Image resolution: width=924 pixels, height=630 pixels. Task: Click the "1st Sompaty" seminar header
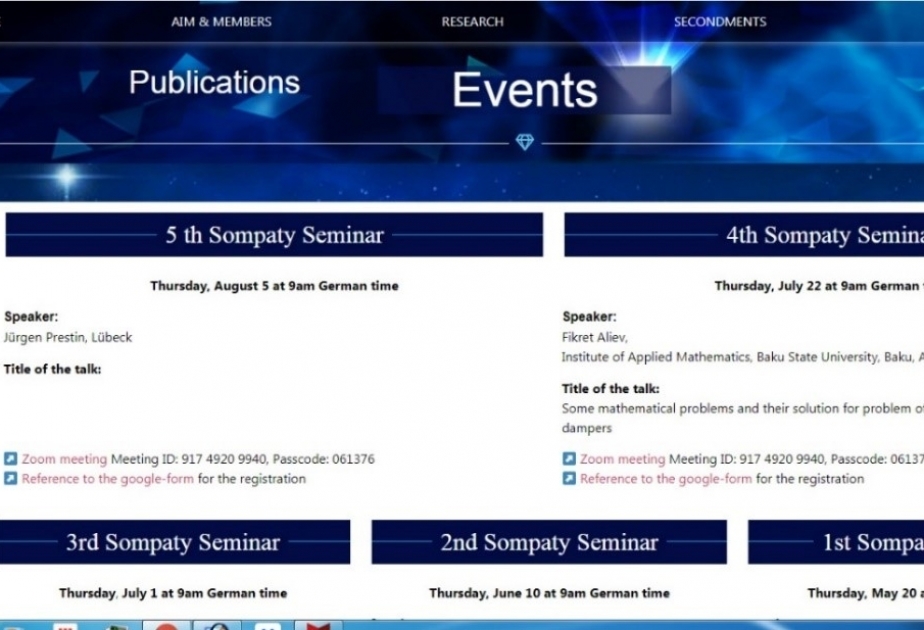[836, 542]
